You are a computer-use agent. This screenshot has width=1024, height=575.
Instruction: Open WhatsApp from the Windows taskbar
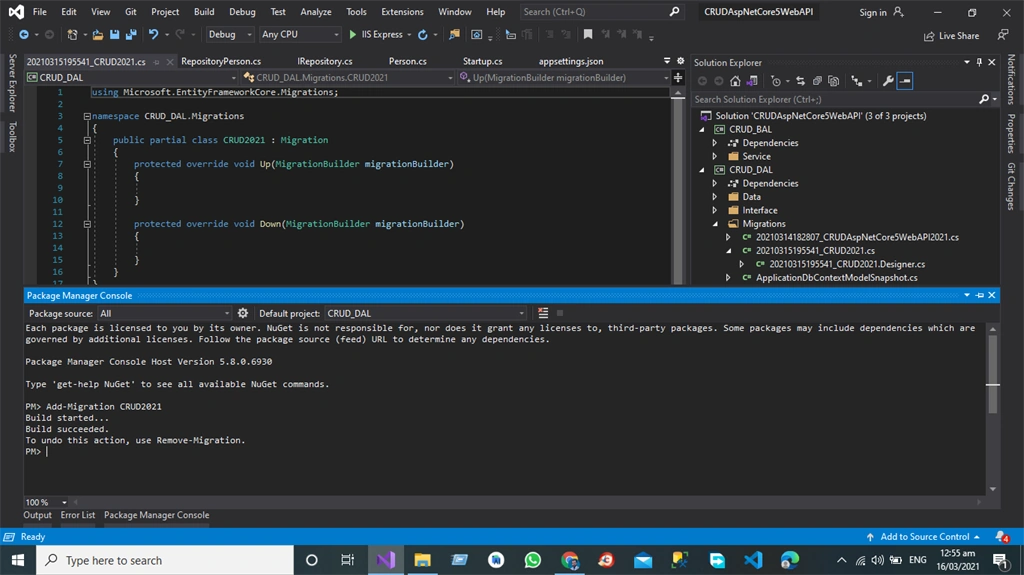(533, 560)
